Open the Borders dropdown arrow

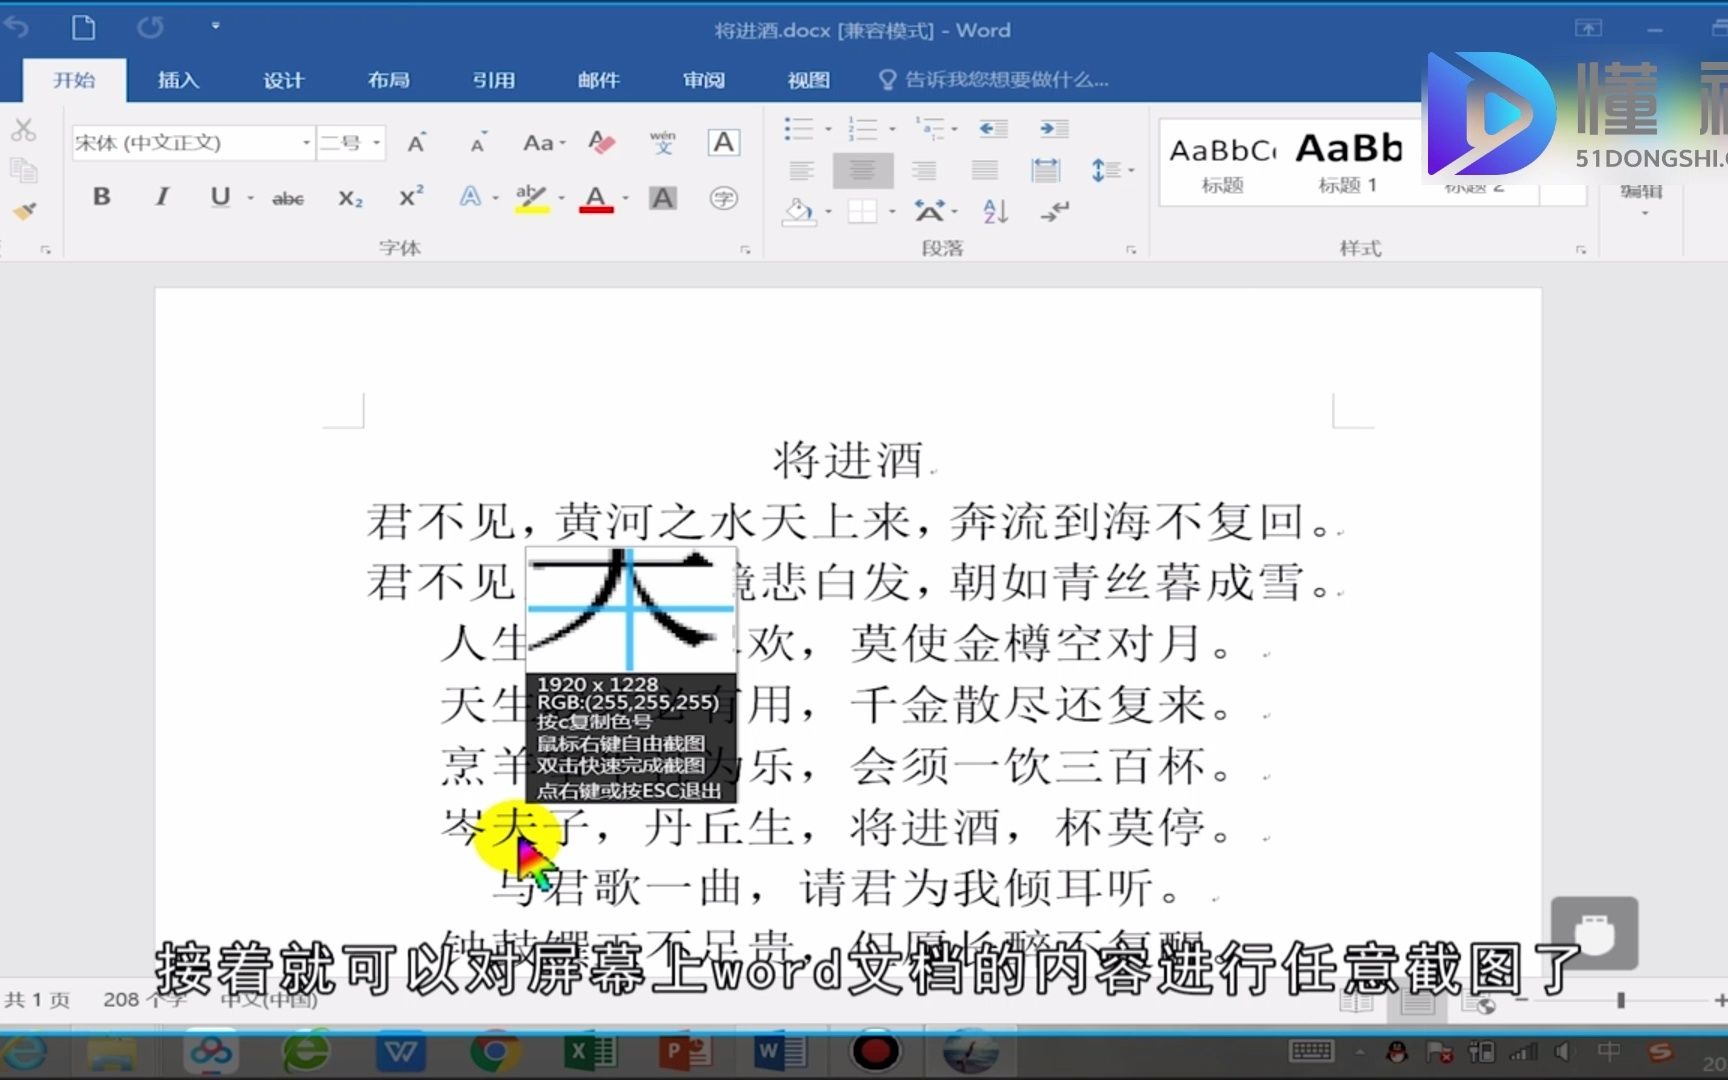pos(892,211)
